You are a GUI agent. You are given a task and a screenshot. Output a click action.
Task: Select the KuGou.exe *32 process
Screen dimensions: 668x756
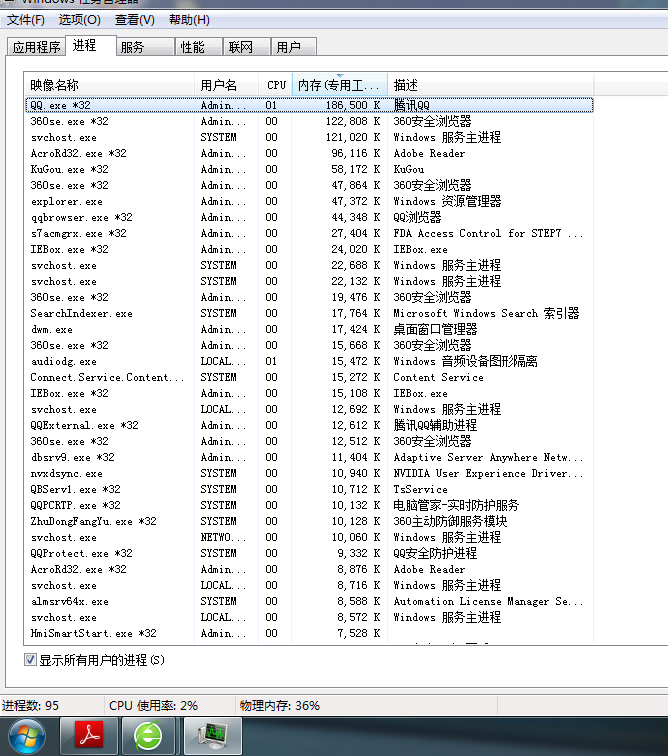[309, 169]
